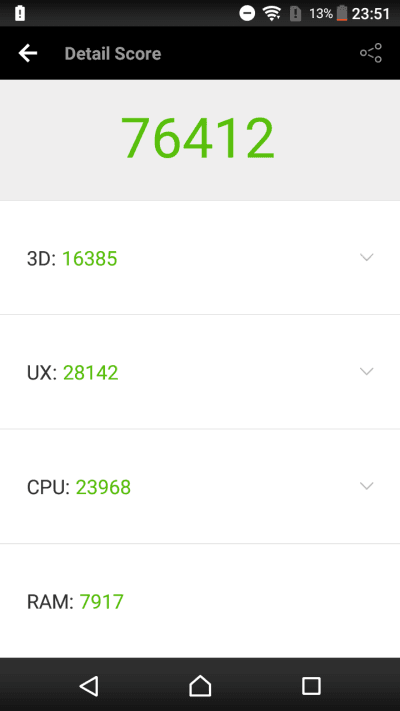Select the UX: 28142 row
The width and height of the screenshot is (400, 711).
tap(200, 372)
